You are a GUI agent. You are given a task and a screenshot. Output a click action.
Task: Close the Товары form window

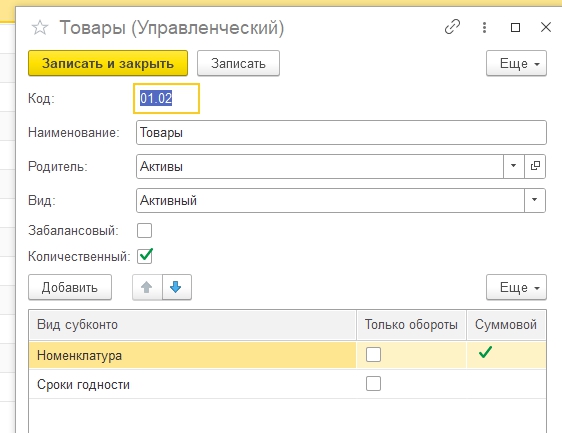pyautogui.click(x=546, y=27)
